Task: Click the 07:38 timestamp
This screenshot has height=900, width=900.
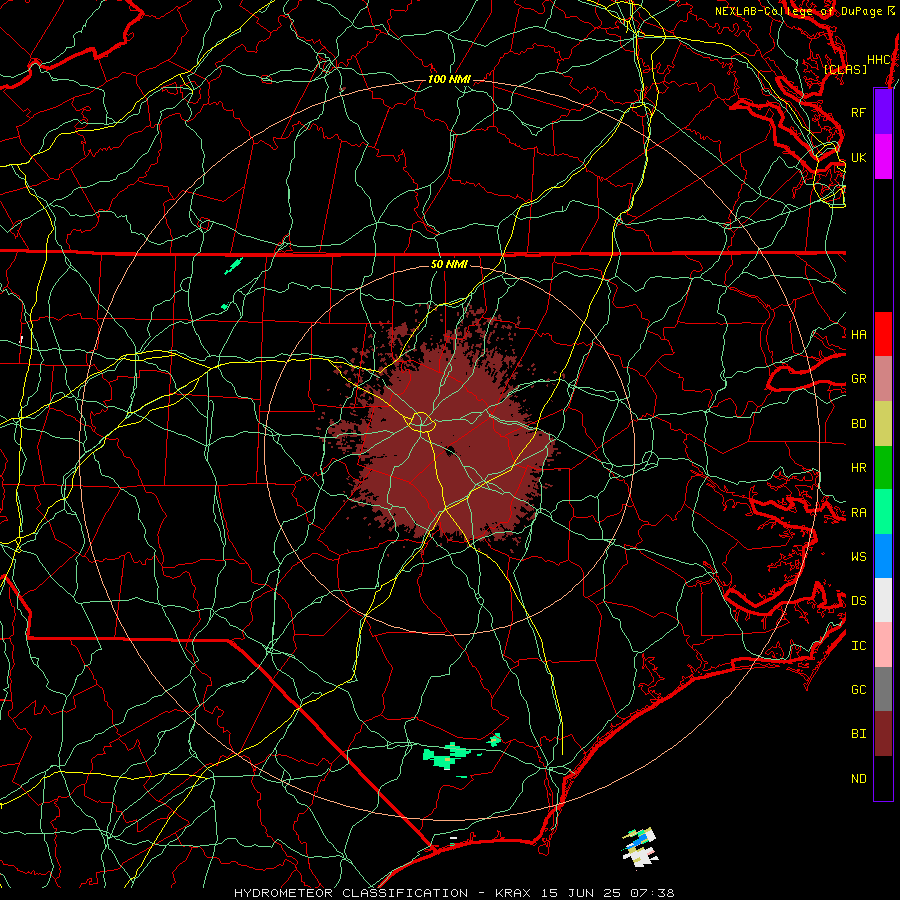Action: click(655, 893)
